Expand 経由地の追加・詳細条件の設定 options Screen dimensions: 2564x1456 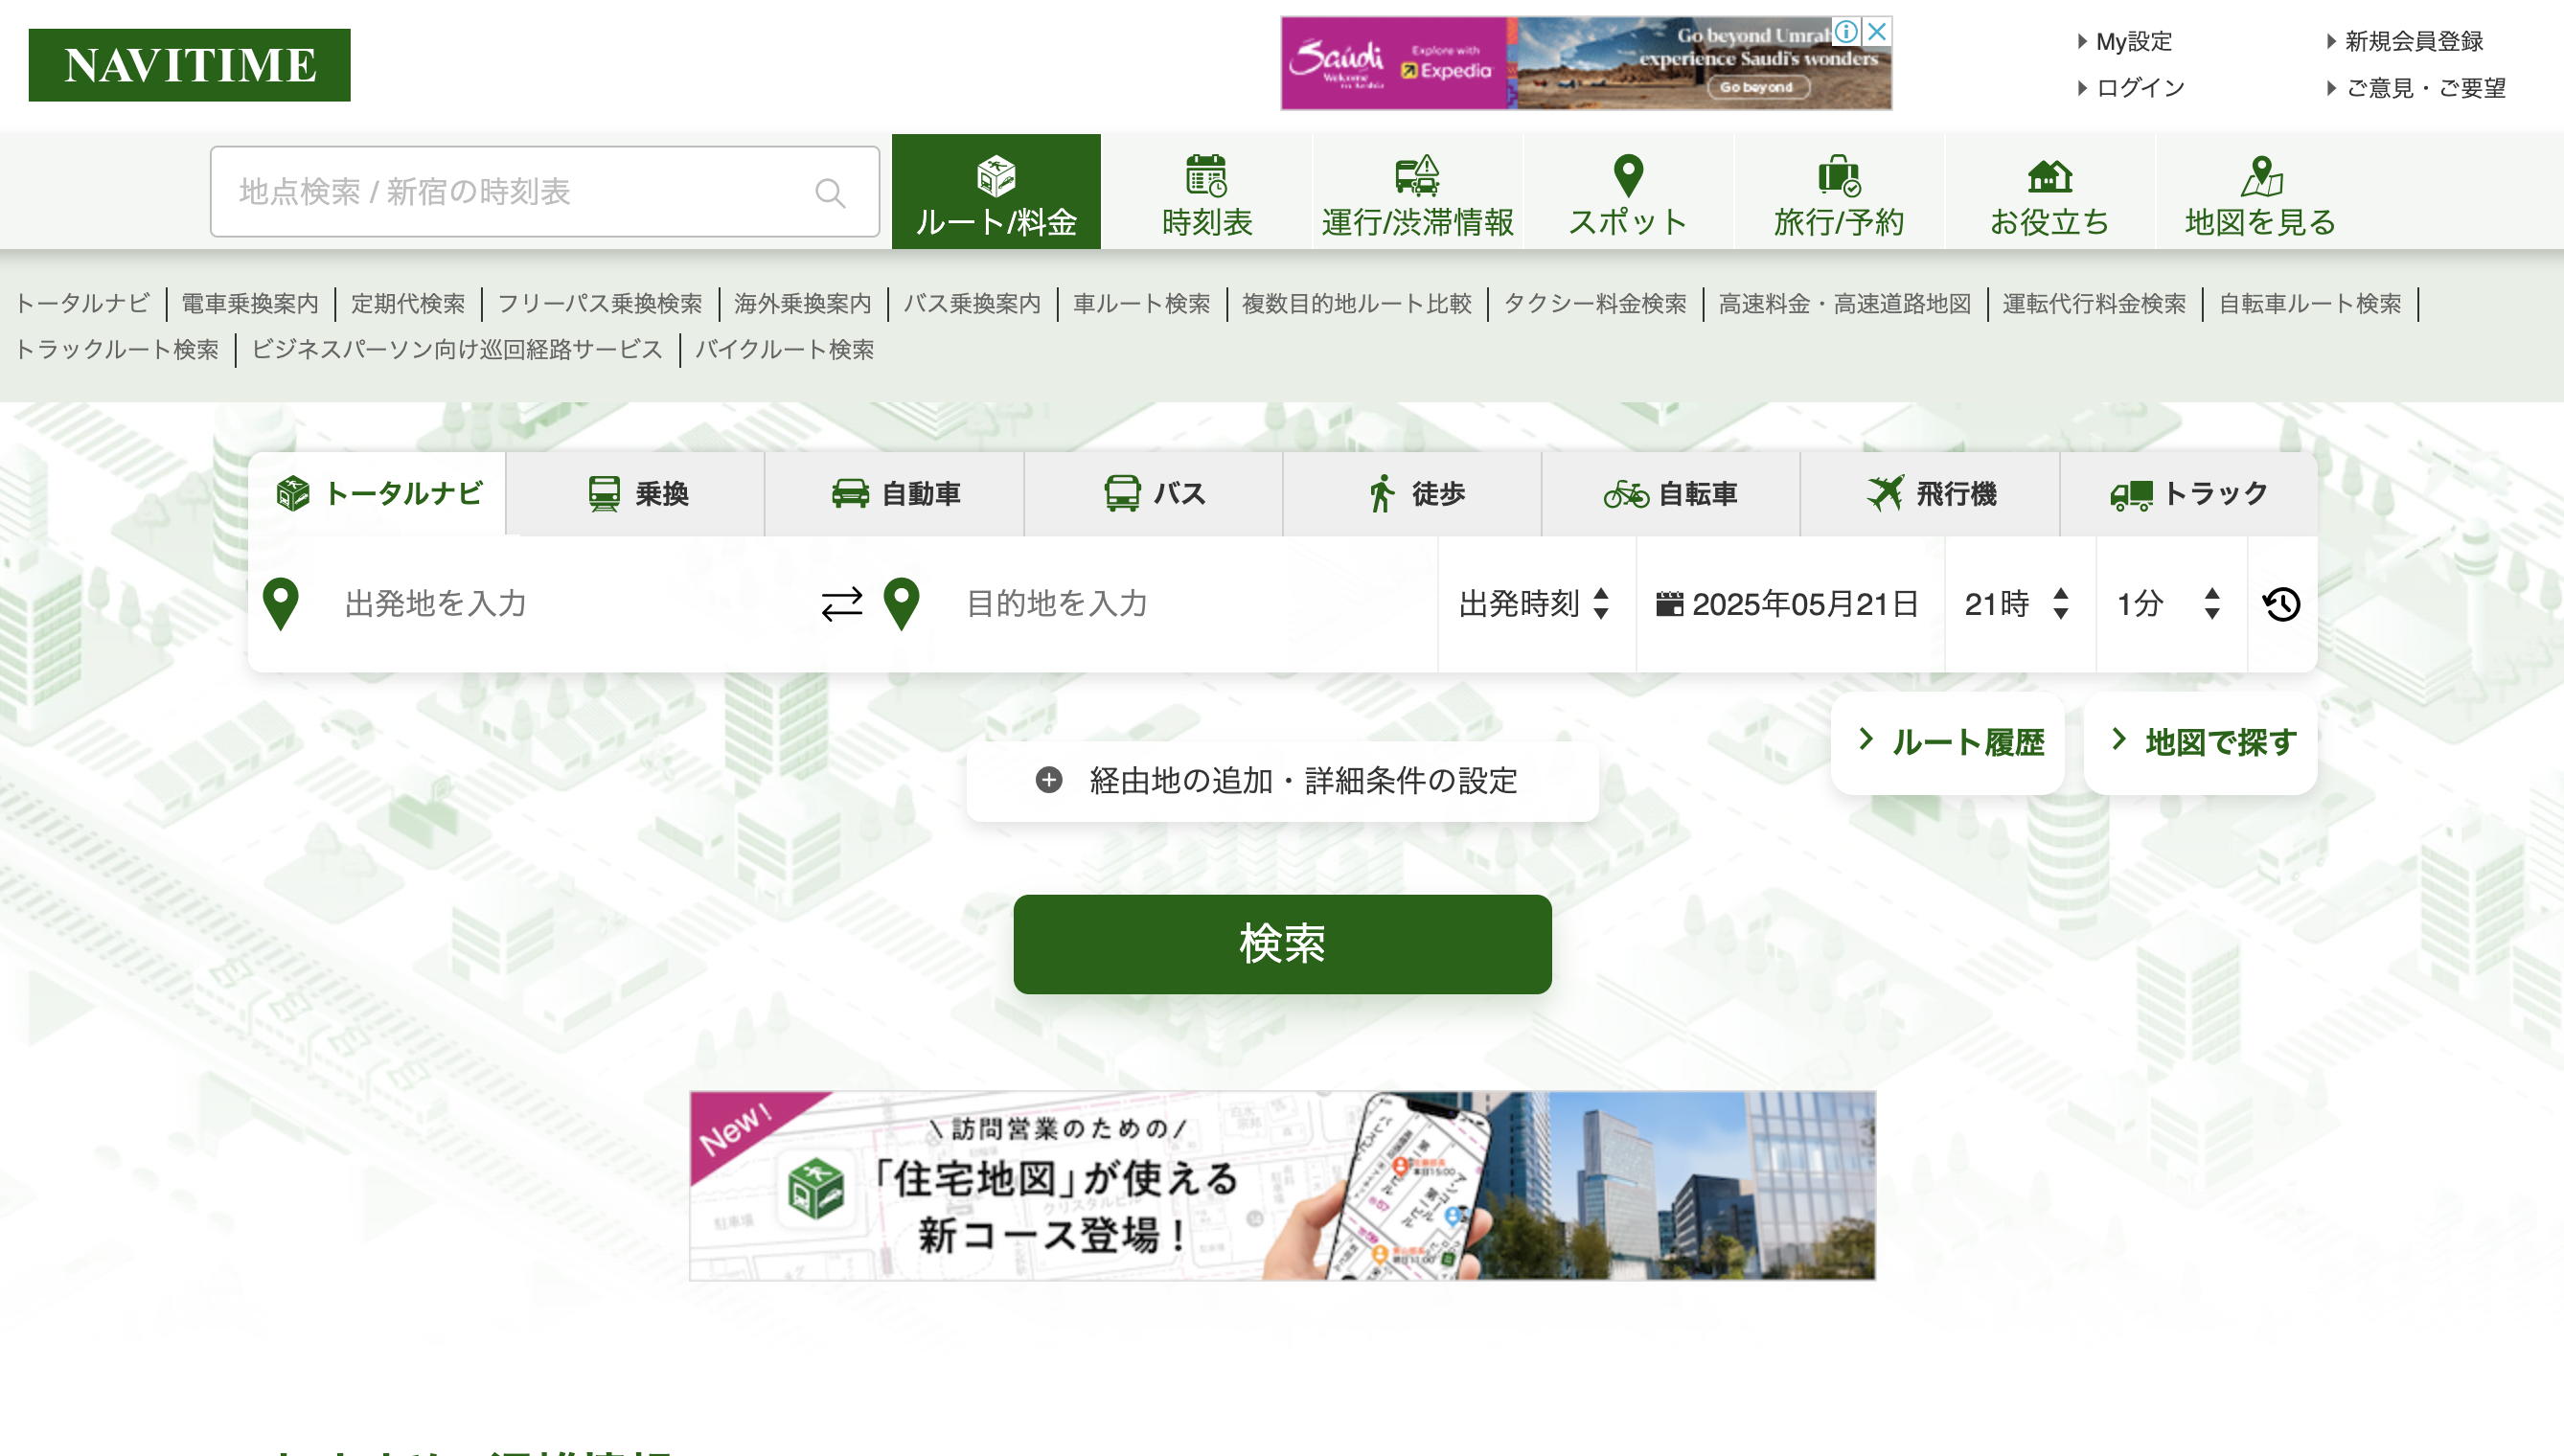pos(1281,780)
